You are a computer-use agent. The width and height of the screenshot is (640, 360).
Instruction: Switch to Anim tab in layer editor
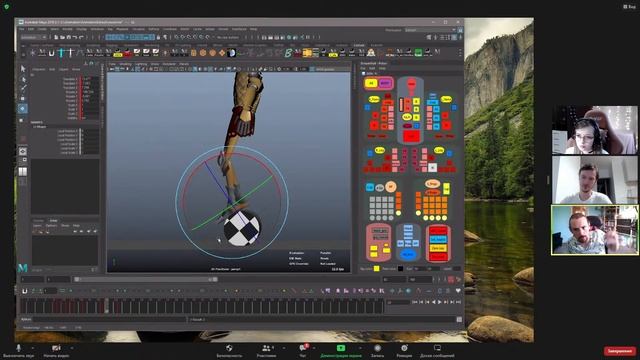click(x=53, y=220)
